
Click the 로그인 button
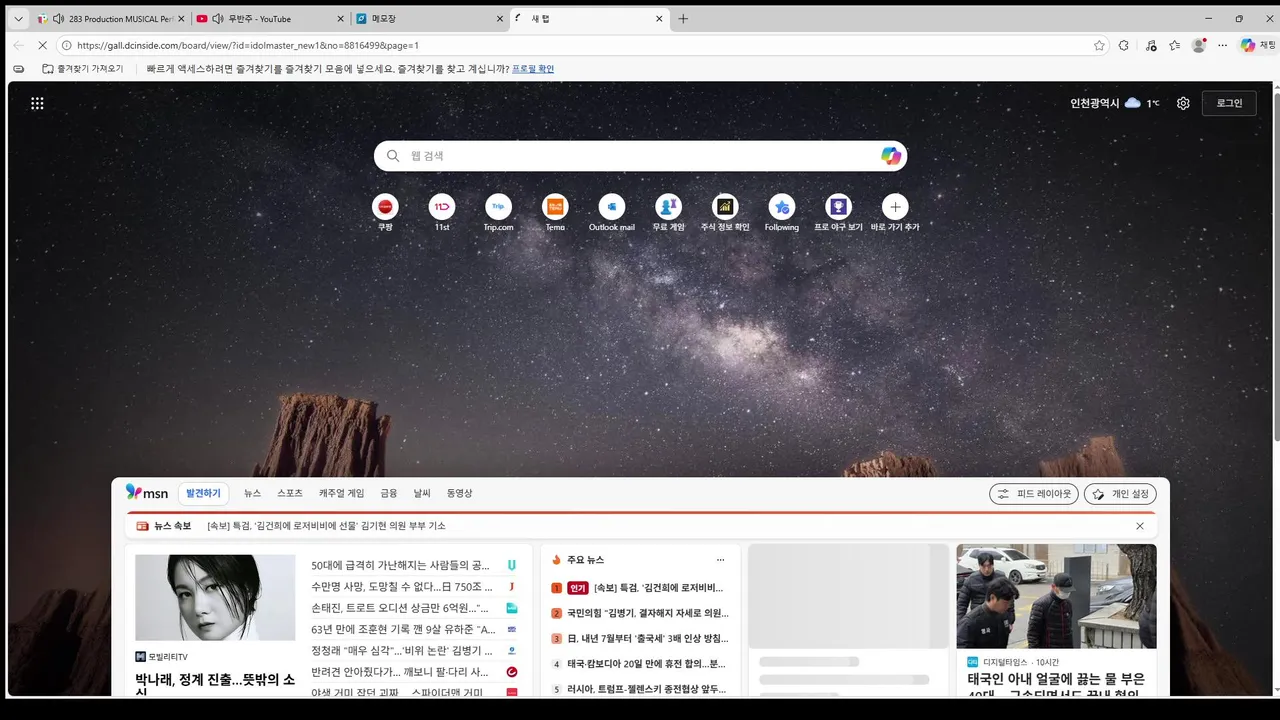[x=1229, y=103]
